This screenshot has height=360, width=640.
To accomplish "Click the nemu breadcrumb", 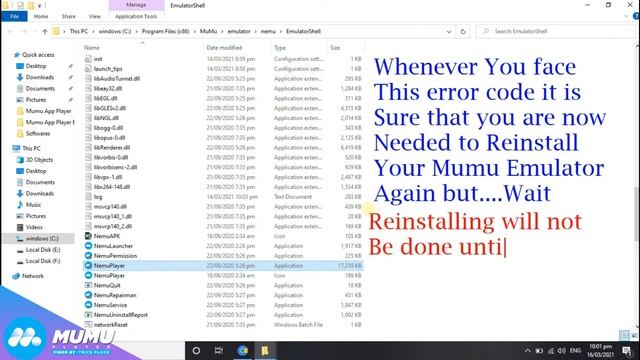I will pos(268,31).
